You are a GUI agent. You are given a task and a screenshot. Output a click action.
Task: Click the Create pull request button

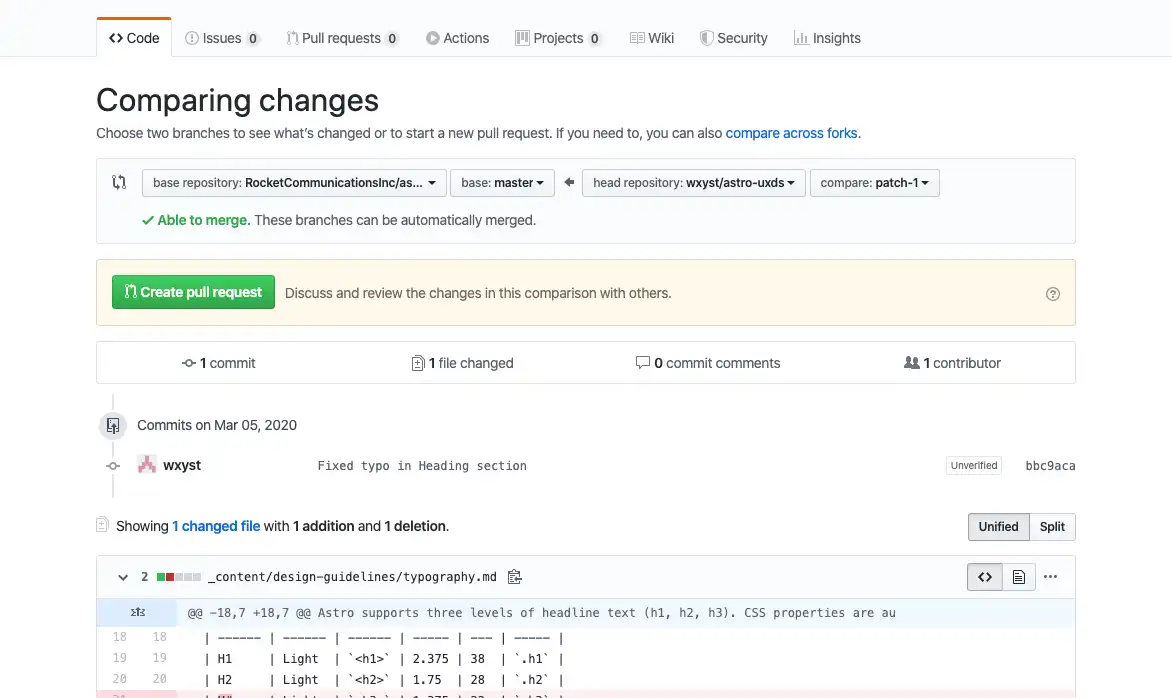coord(193,293)
